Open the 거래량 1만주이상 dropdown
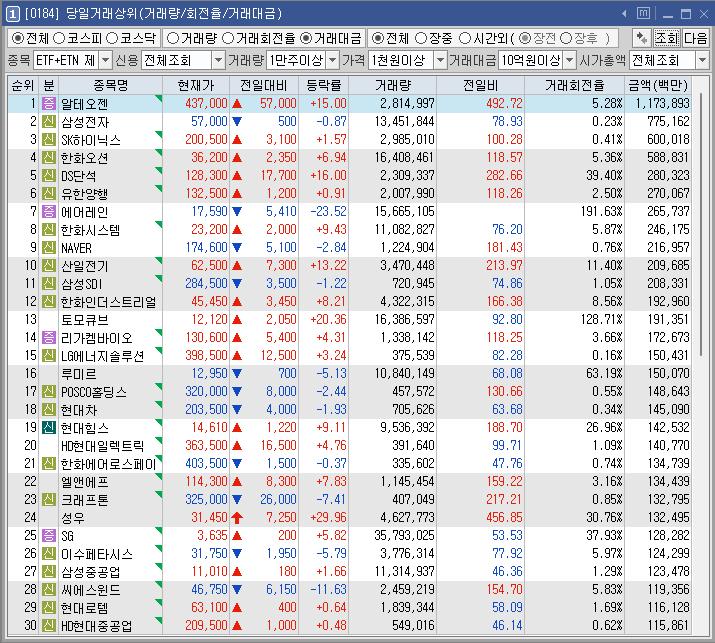 [x=333, y=60]
